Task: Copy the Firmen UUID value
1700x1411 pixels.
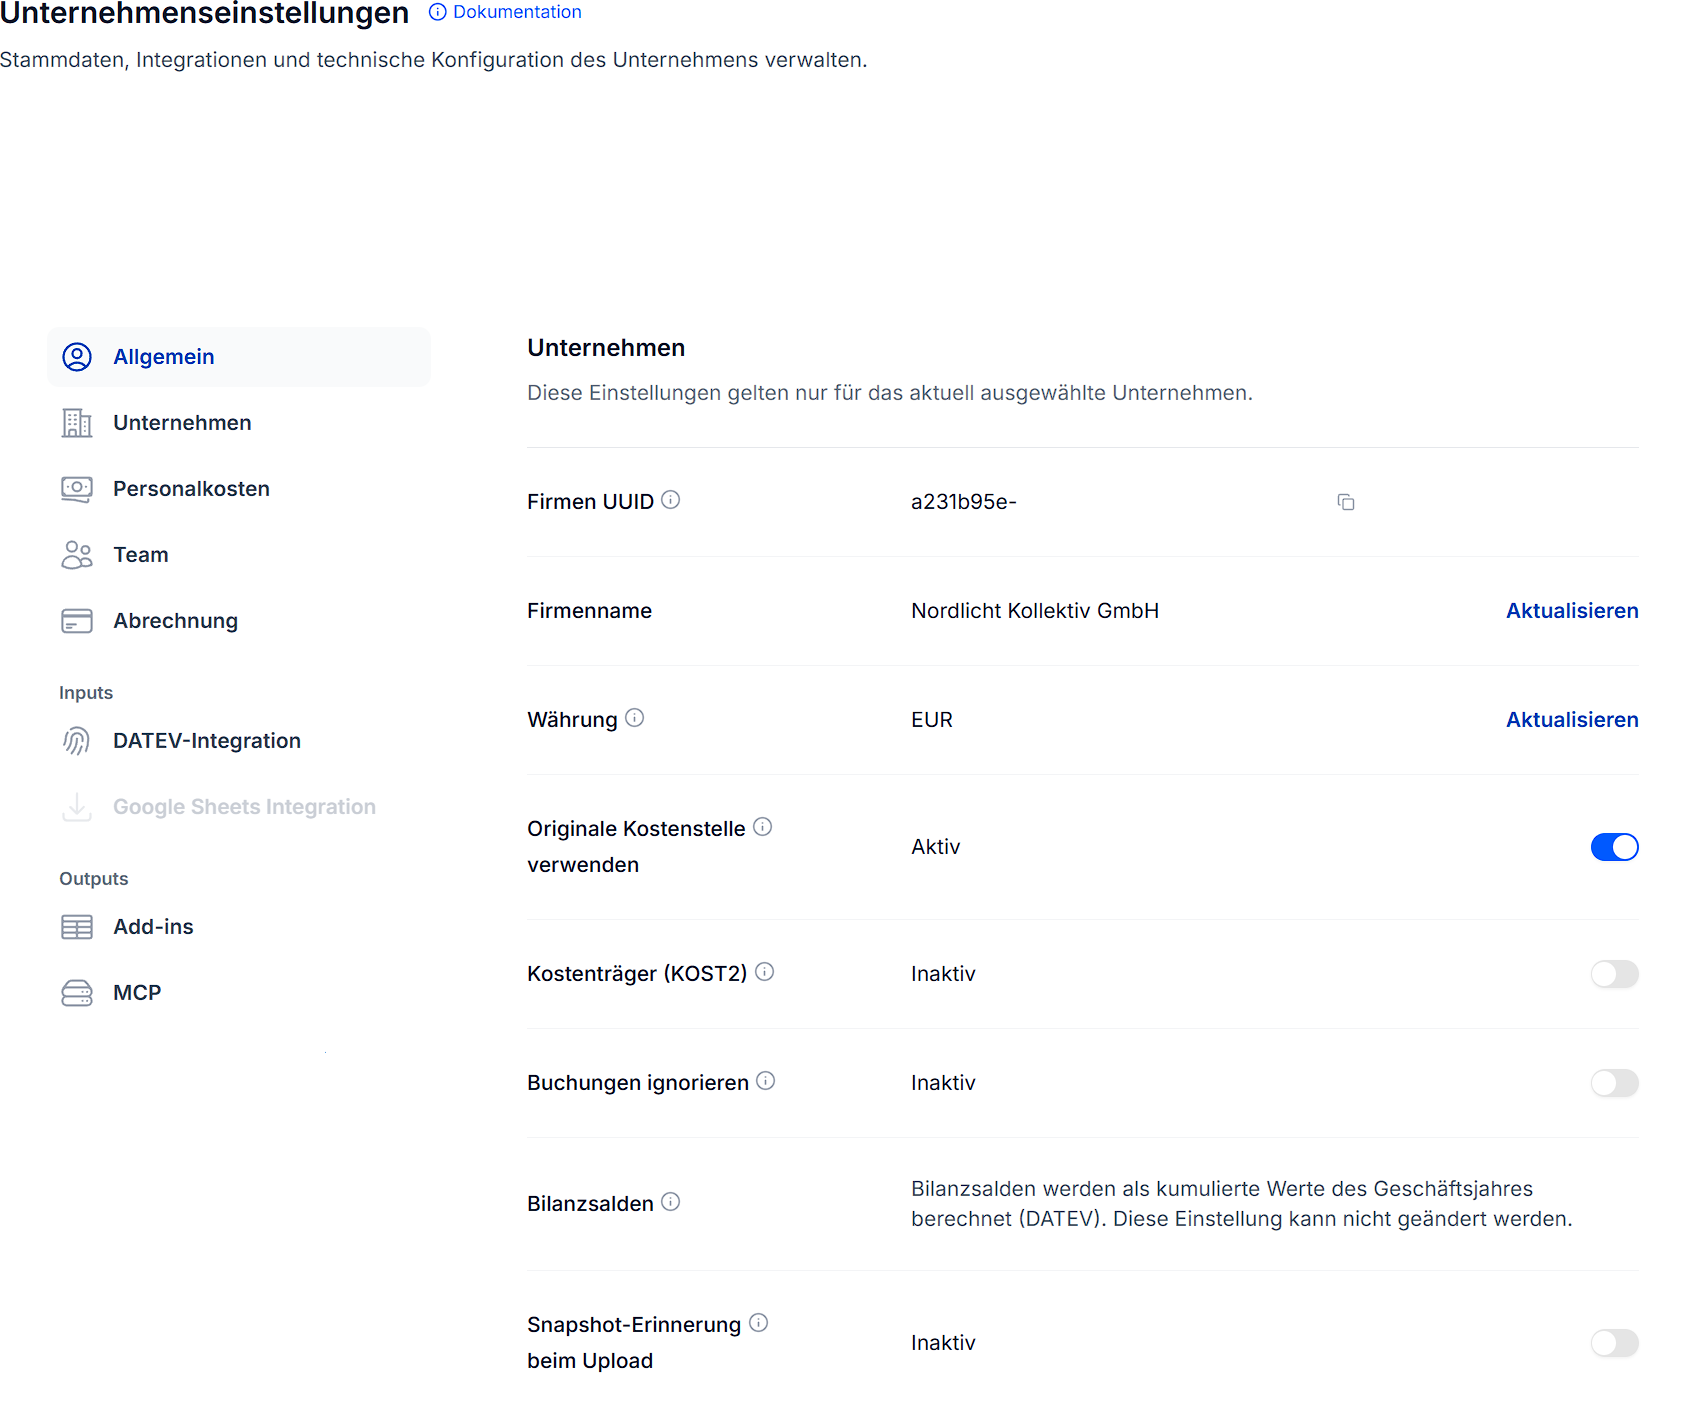Action: pyautogui.click(x=1346, y=502)
